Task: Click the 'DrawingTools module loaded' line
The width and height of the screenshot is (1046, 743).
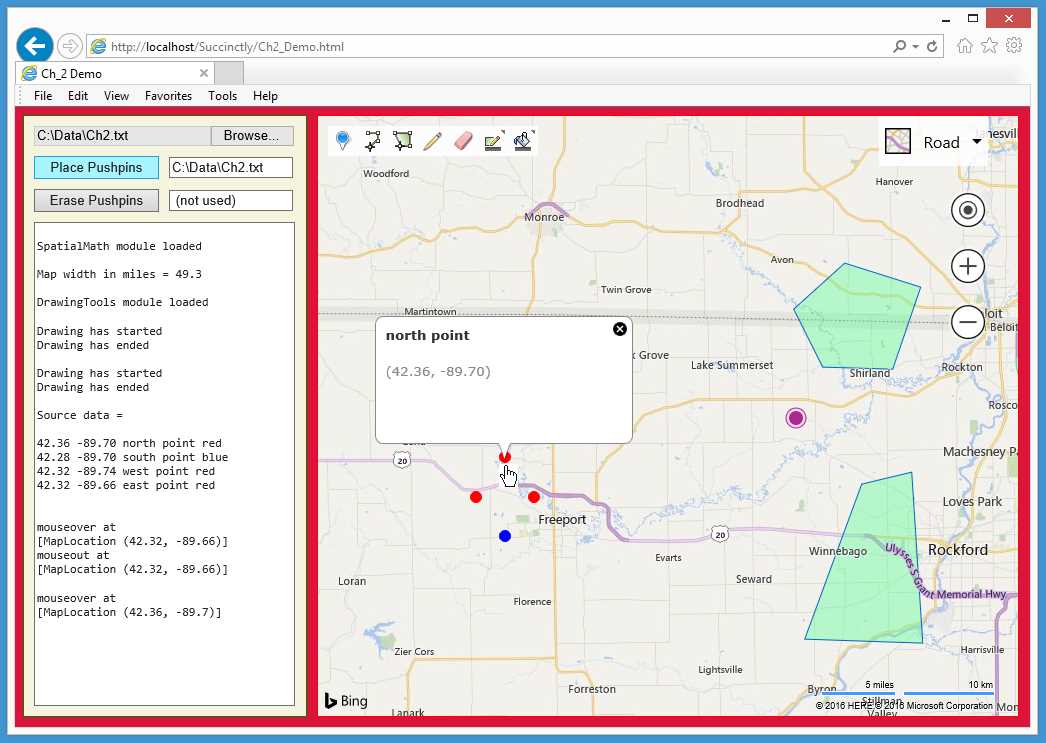Action: pyautogui.click(x=122, y=302)
